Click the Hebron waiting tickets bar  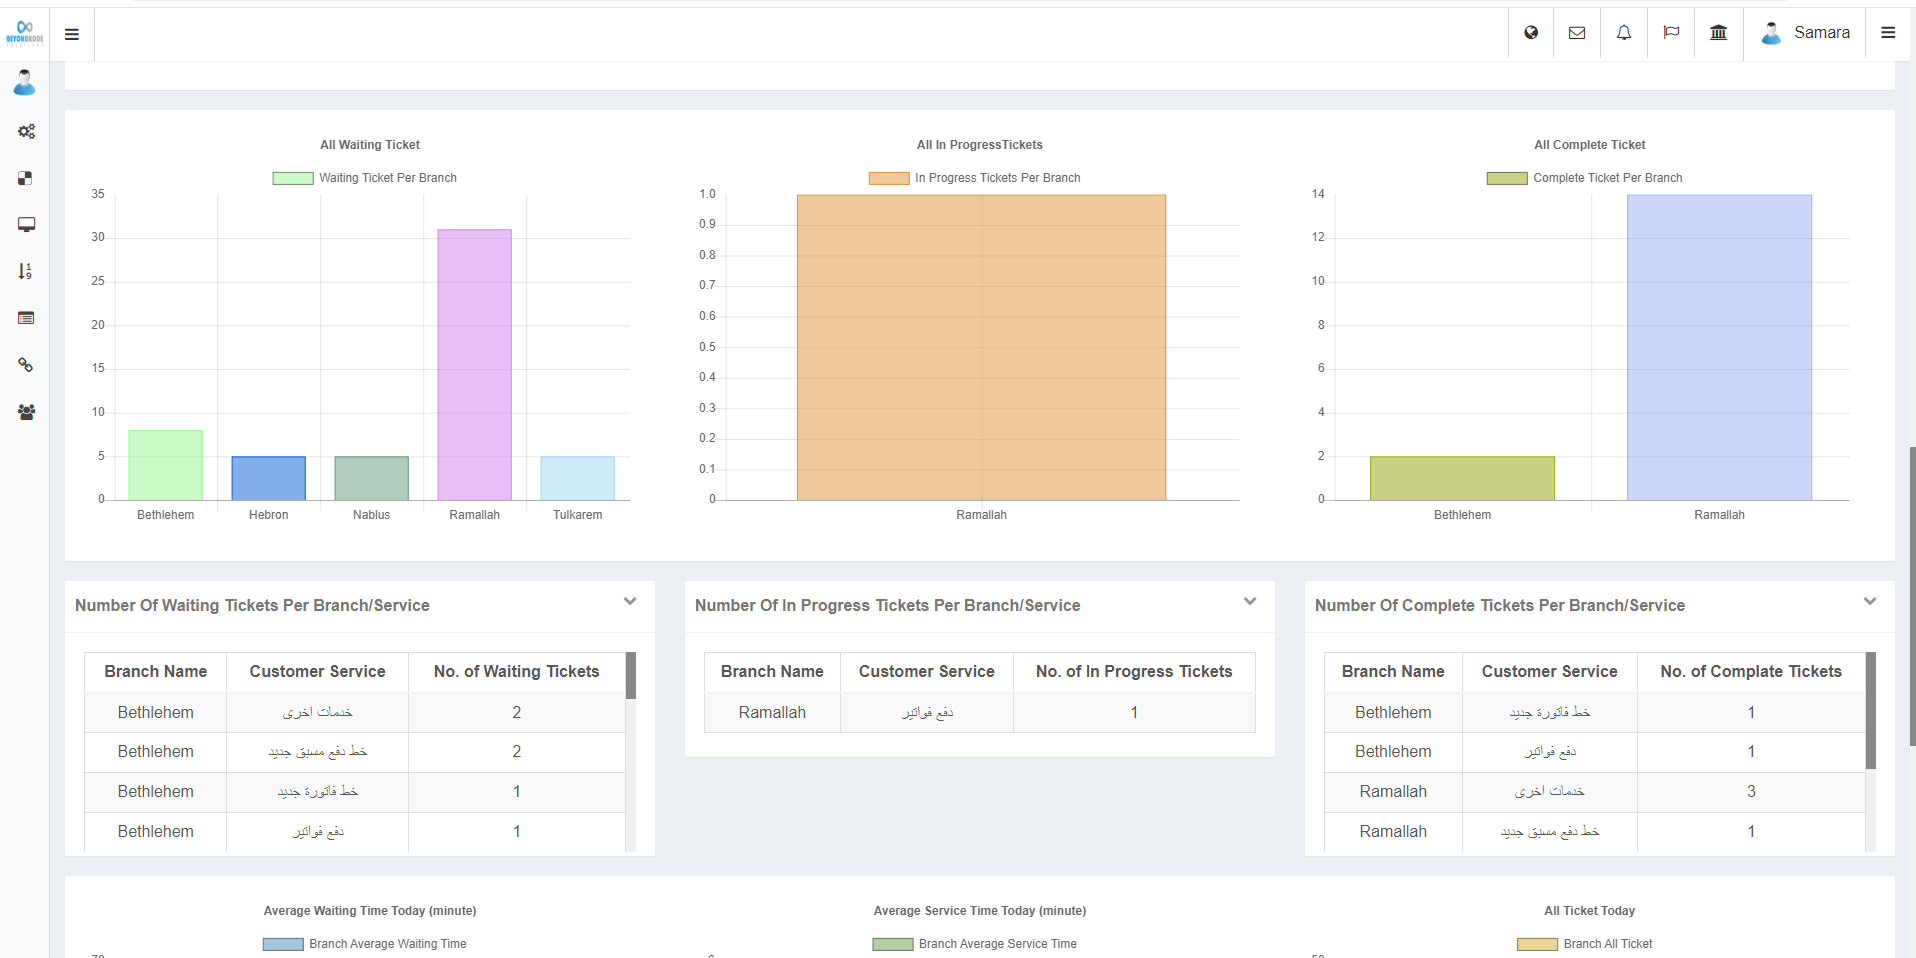(x=269, y=478)
